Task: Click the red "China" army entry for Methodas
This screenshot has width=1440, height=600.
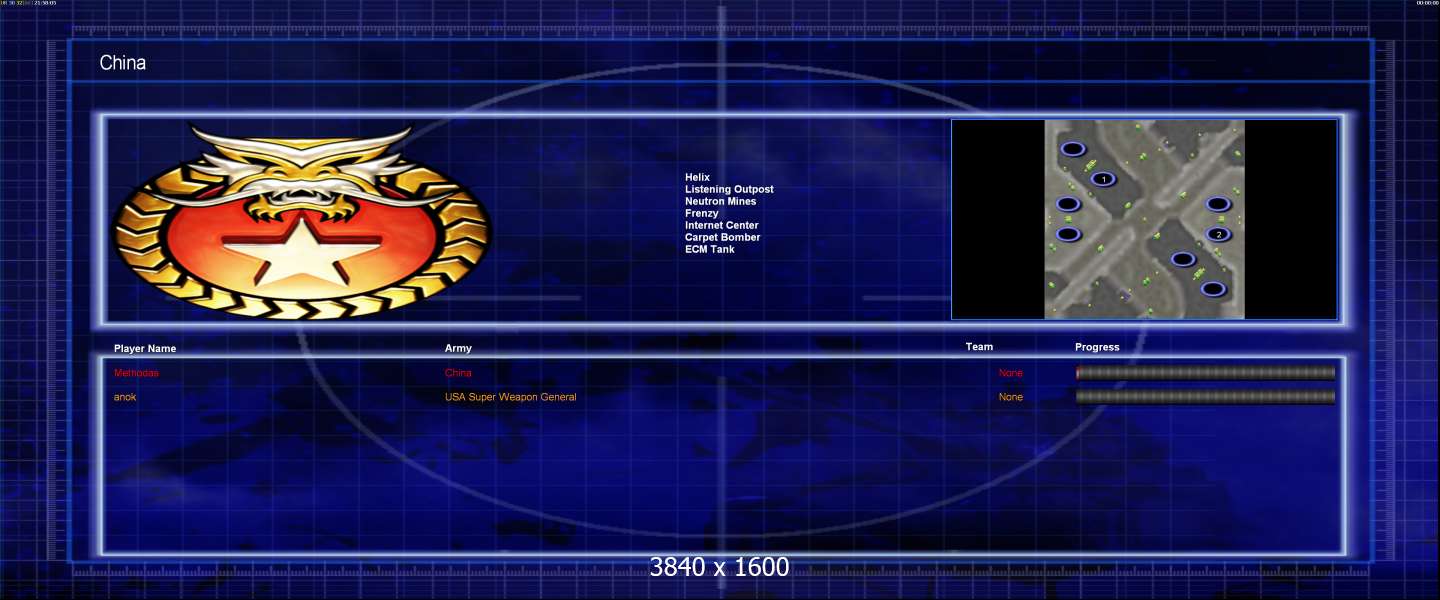Action: [458, 373]
